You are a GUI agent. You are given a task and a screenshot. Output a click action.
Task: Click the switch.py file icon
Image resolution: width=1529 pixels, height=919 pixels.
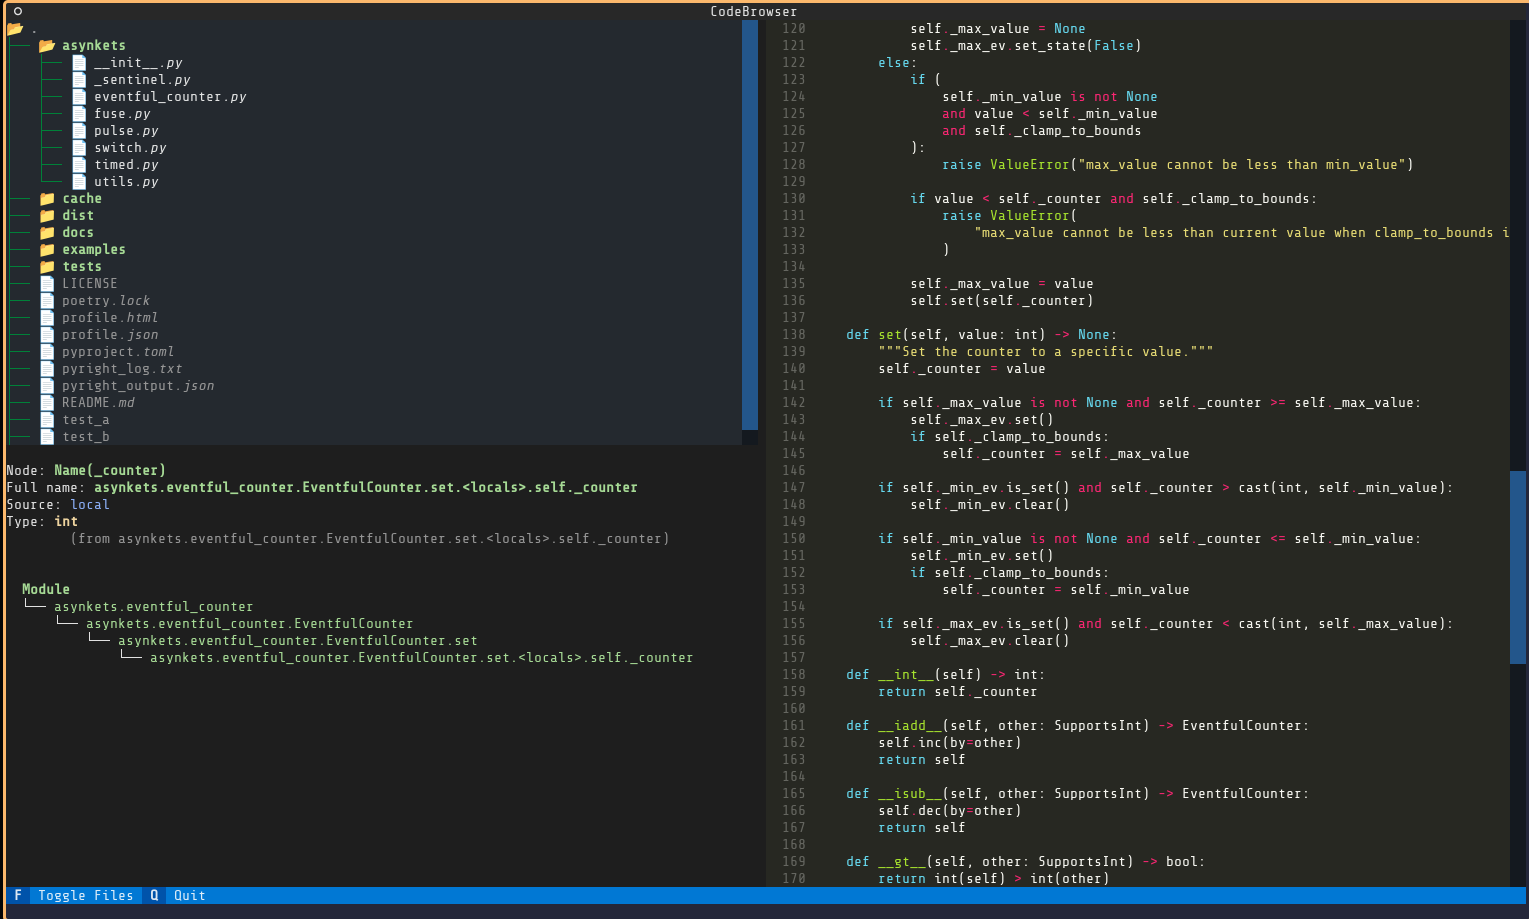point(79,147)
